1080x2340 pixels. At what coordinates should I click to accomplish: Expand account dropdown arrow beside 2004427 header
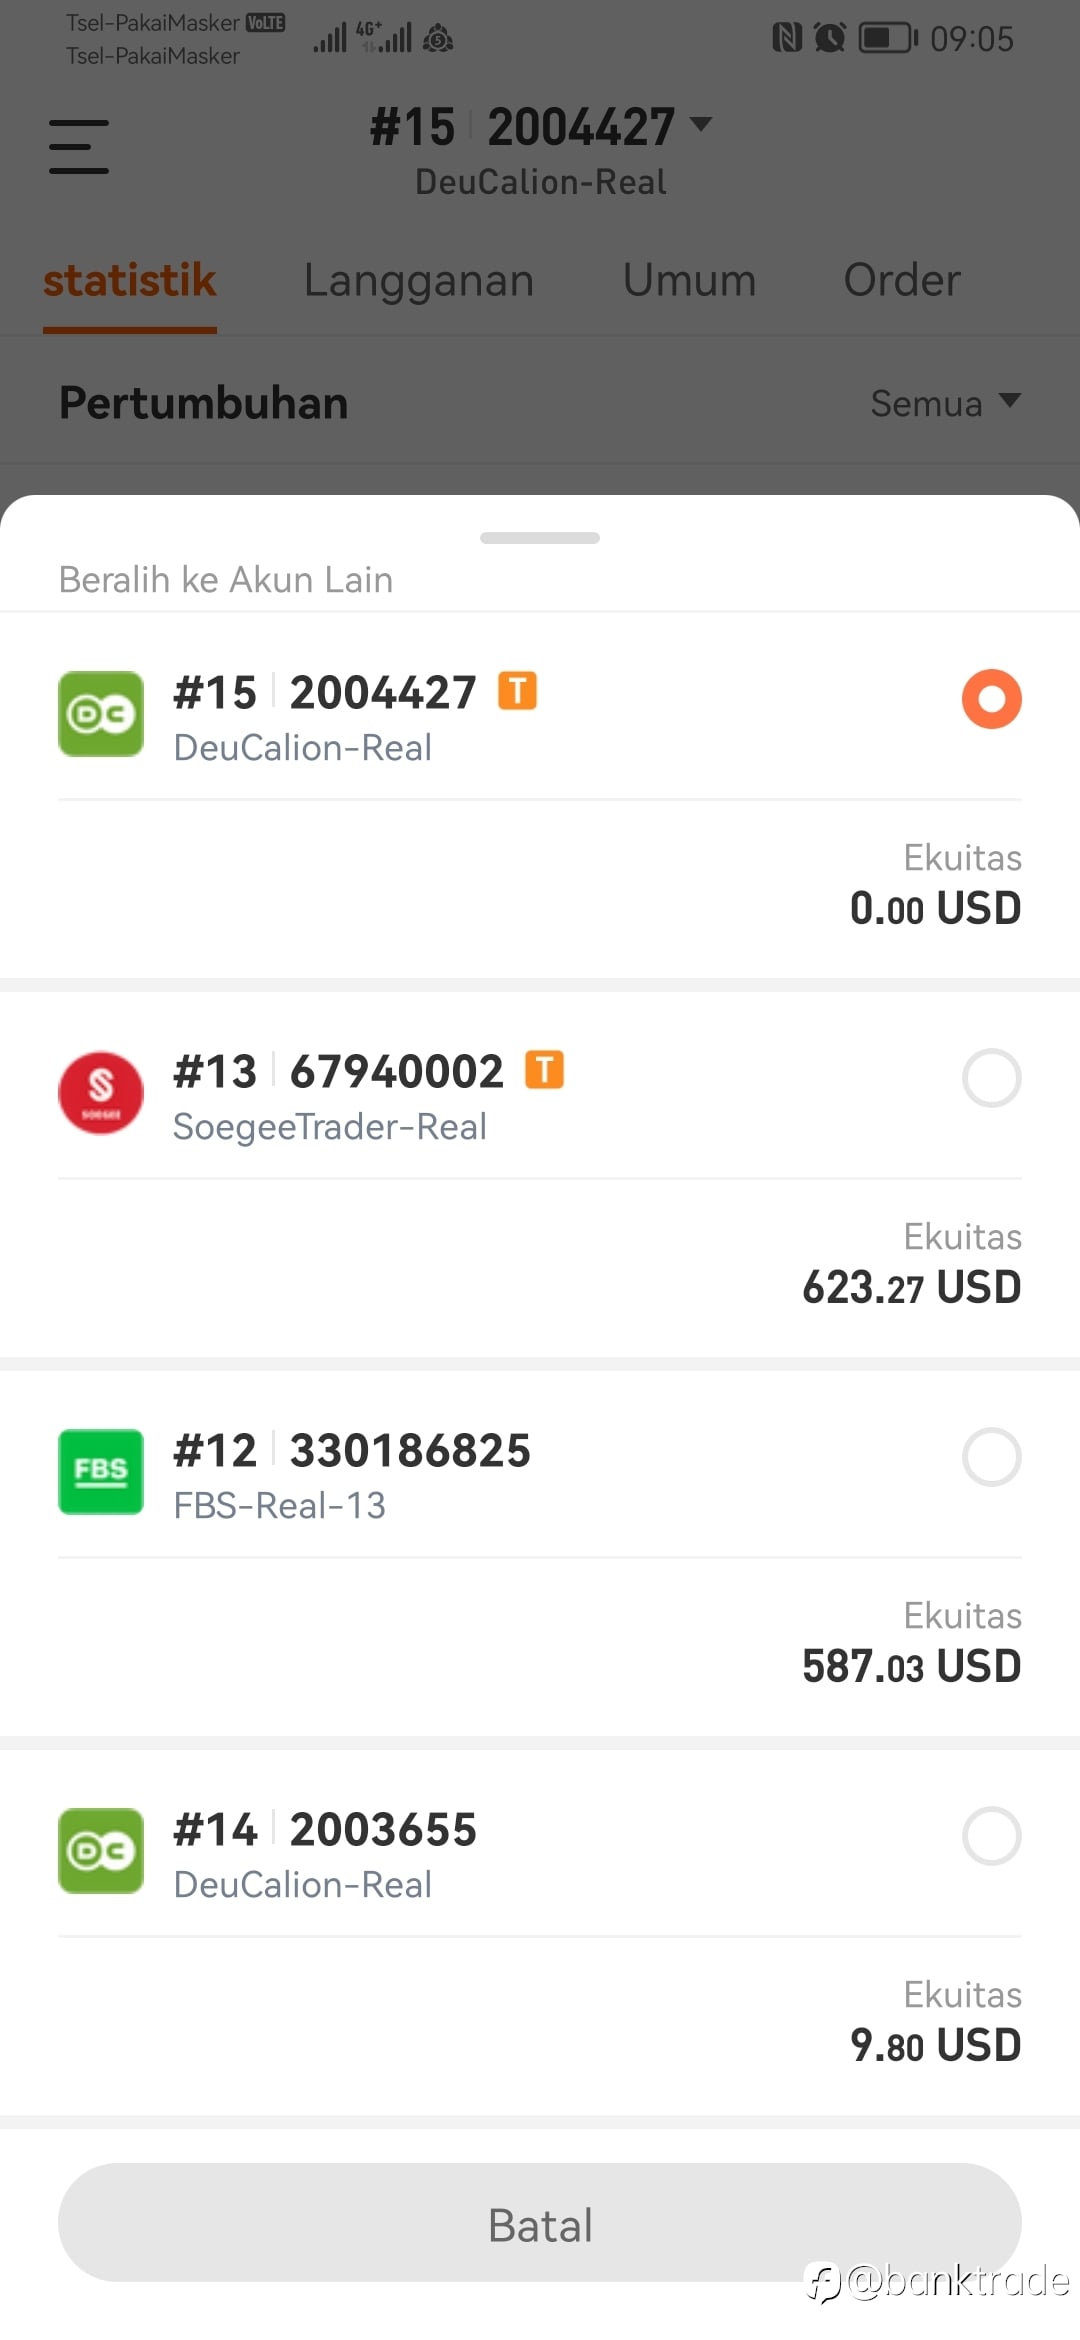coord(701,124)
